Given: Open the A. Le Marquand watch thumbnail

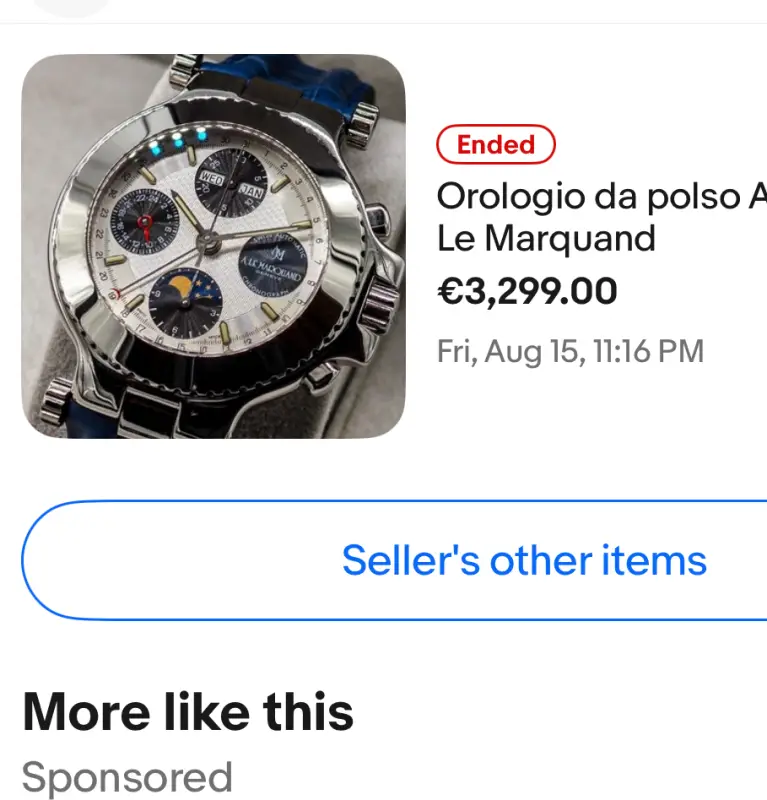Looking at the screenshot, I should tap(213, 246).
